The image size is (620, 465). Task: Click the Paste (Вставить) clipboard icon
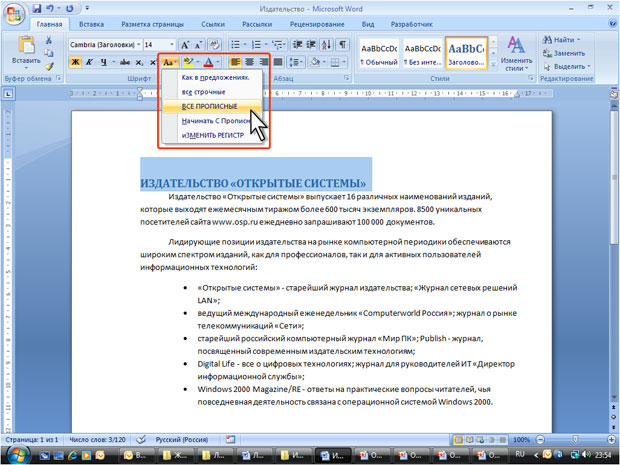coord(26,44)
